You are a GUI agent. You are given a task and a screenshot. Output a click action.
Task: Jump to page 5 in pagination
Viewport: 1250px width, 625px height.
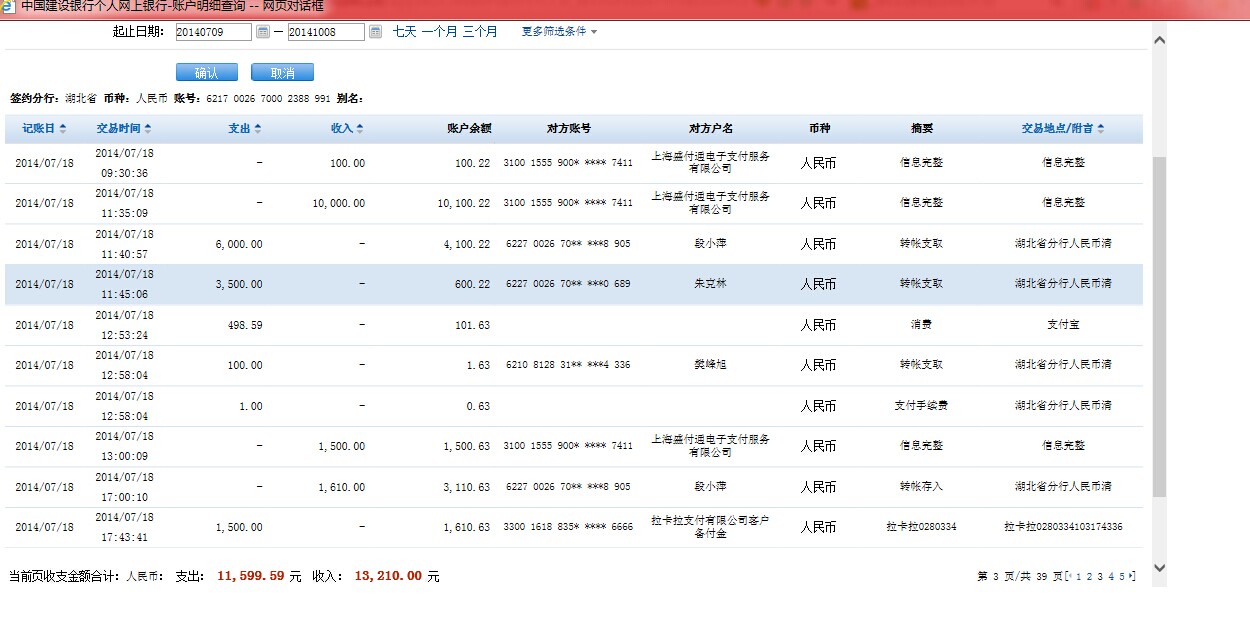pyautogui.click(x=1123, y=576)
